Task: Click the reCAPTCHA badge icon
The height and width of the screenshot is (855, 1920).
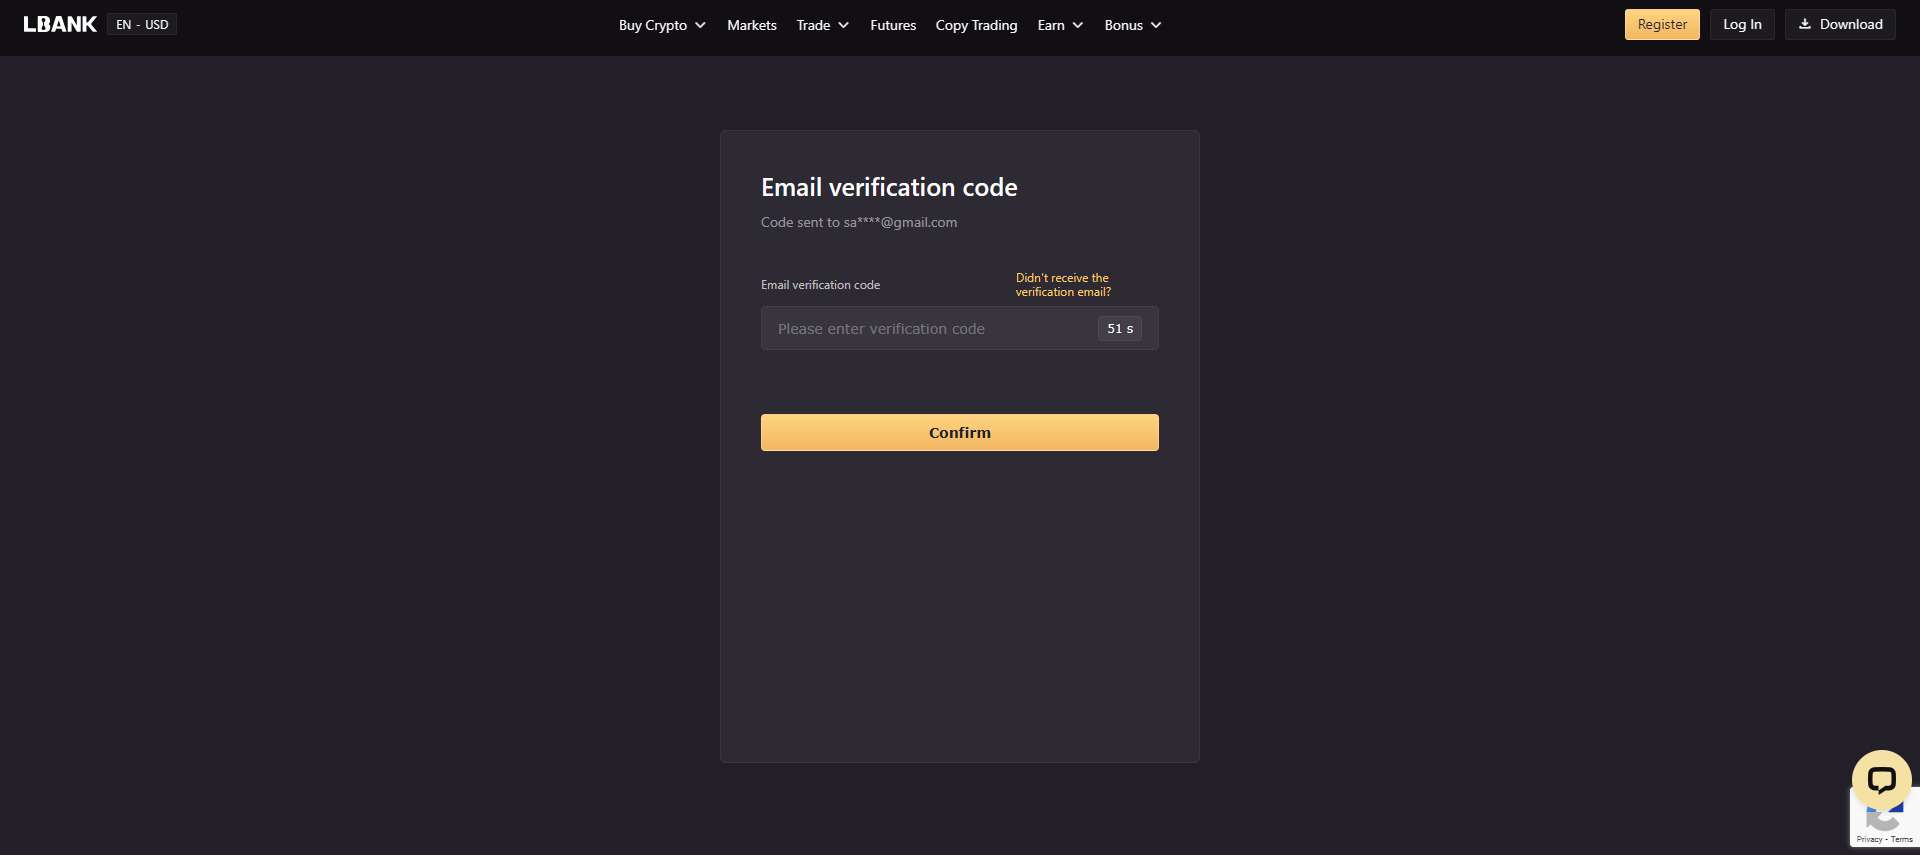Action: click(x=1886, y=820)
